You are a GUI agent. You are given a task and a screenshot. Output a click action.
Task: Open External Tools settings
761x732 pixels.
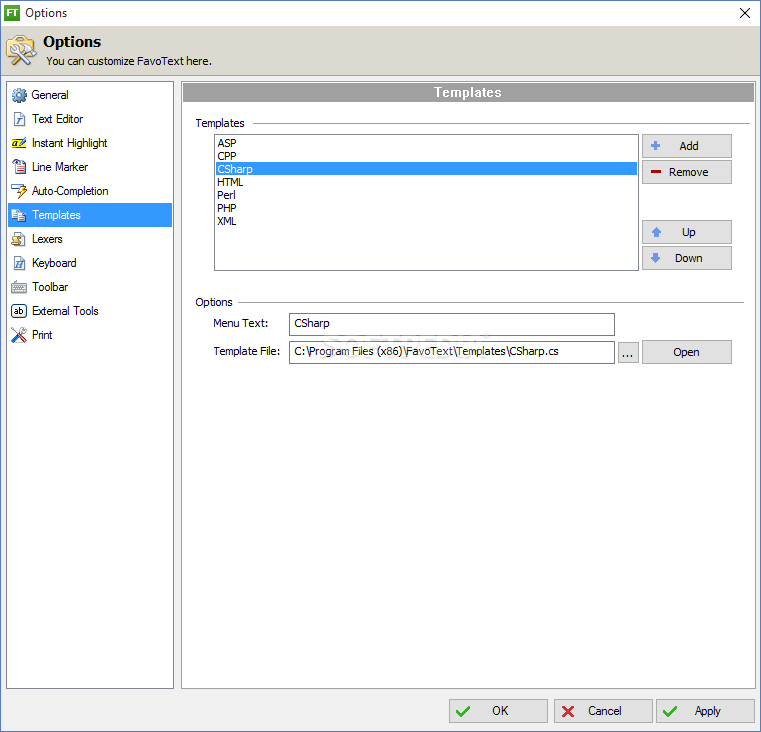tap(90, 311)
